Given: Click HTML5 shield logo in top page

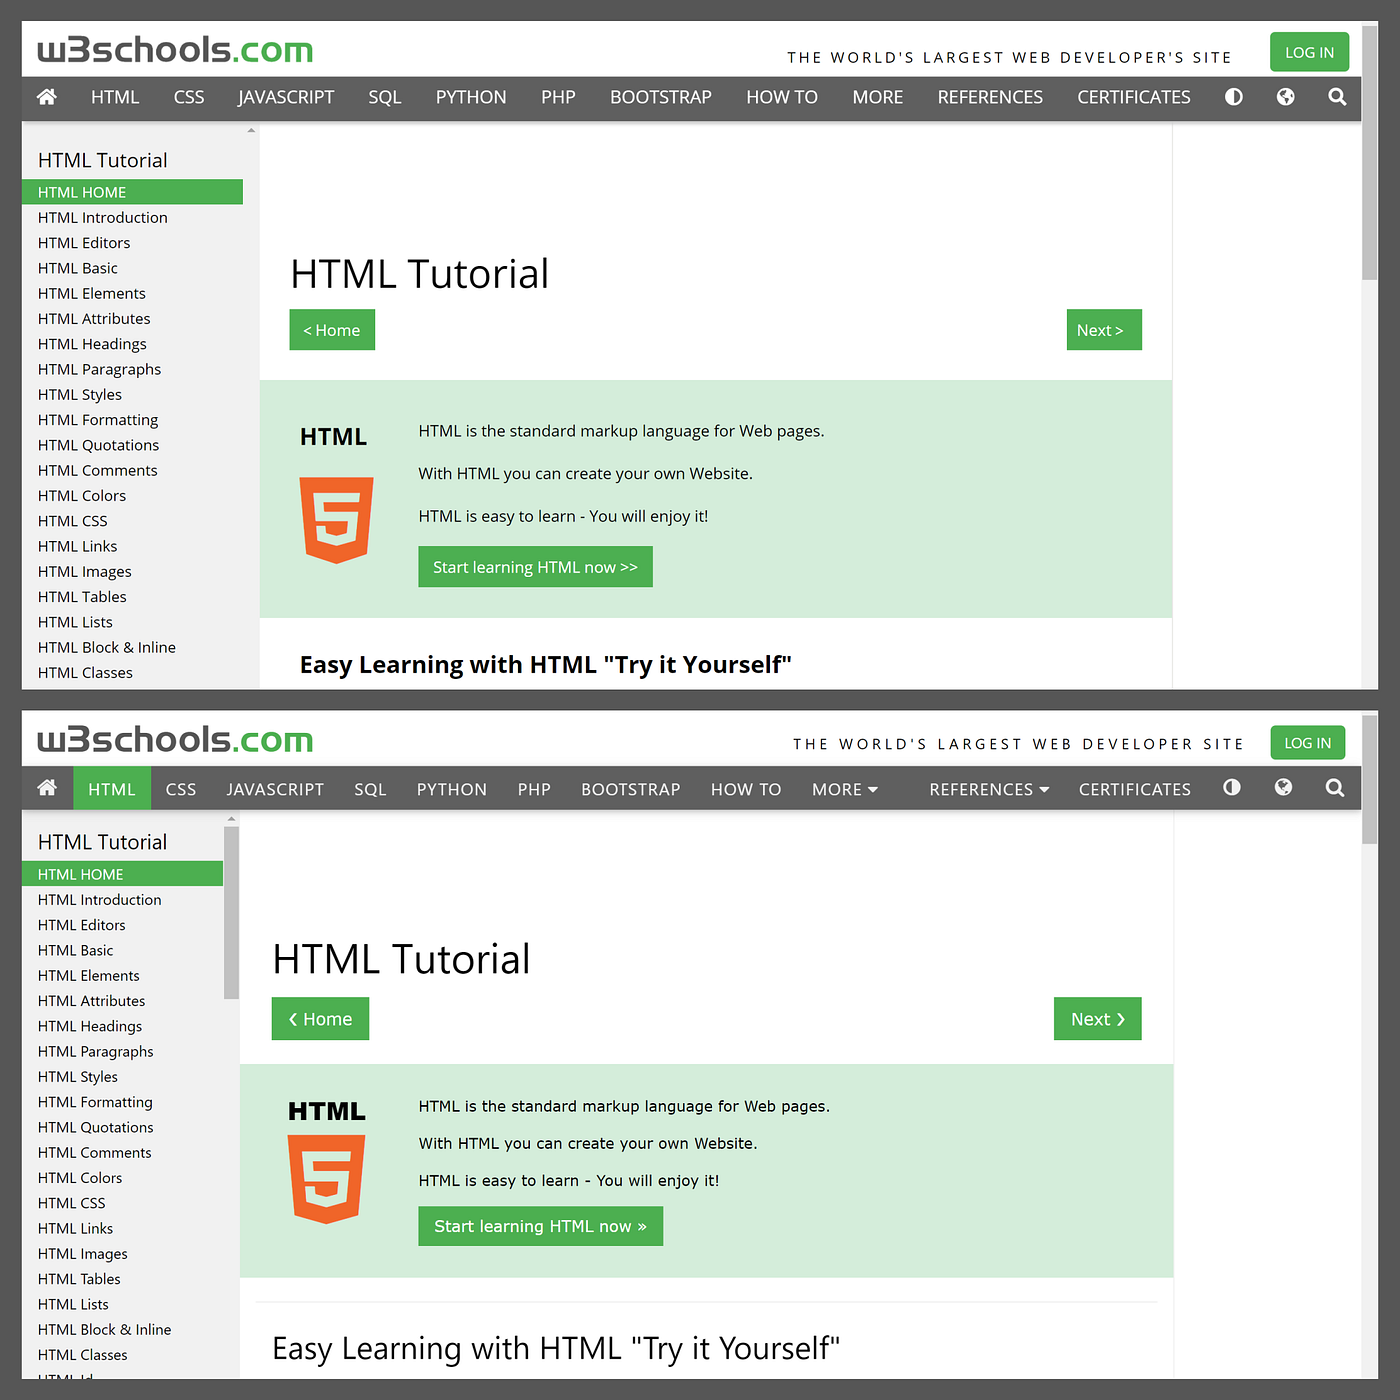Looking at the screenshot, I should click(x=337, y=520).
